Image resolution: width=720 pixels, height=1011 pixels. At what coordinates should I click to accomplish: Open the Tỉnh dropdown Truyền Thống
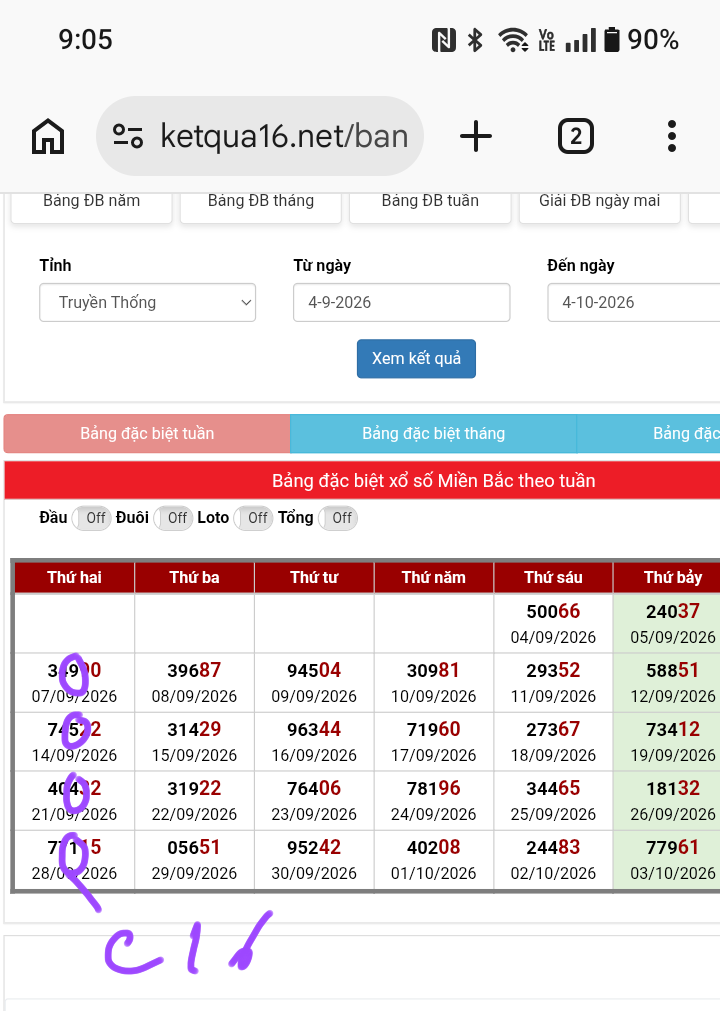coord(148,302)
